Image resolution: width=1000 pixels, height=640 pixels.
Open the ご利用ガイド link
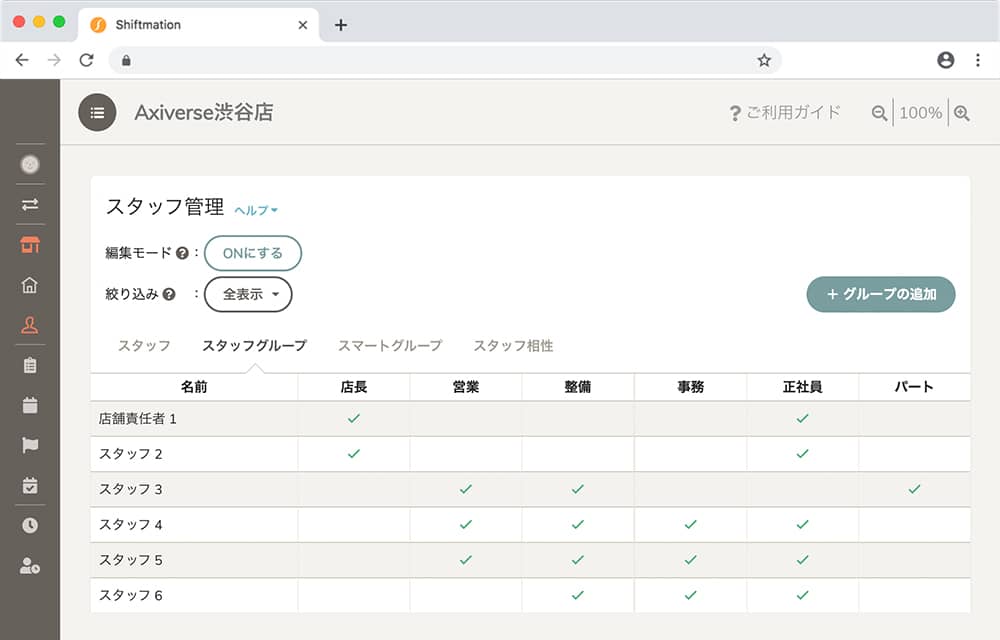point(785,113)
